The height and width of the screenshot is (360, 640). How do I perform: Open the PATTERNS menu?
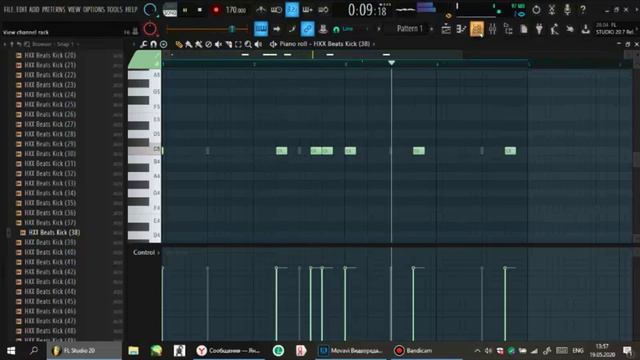(53, 9)
